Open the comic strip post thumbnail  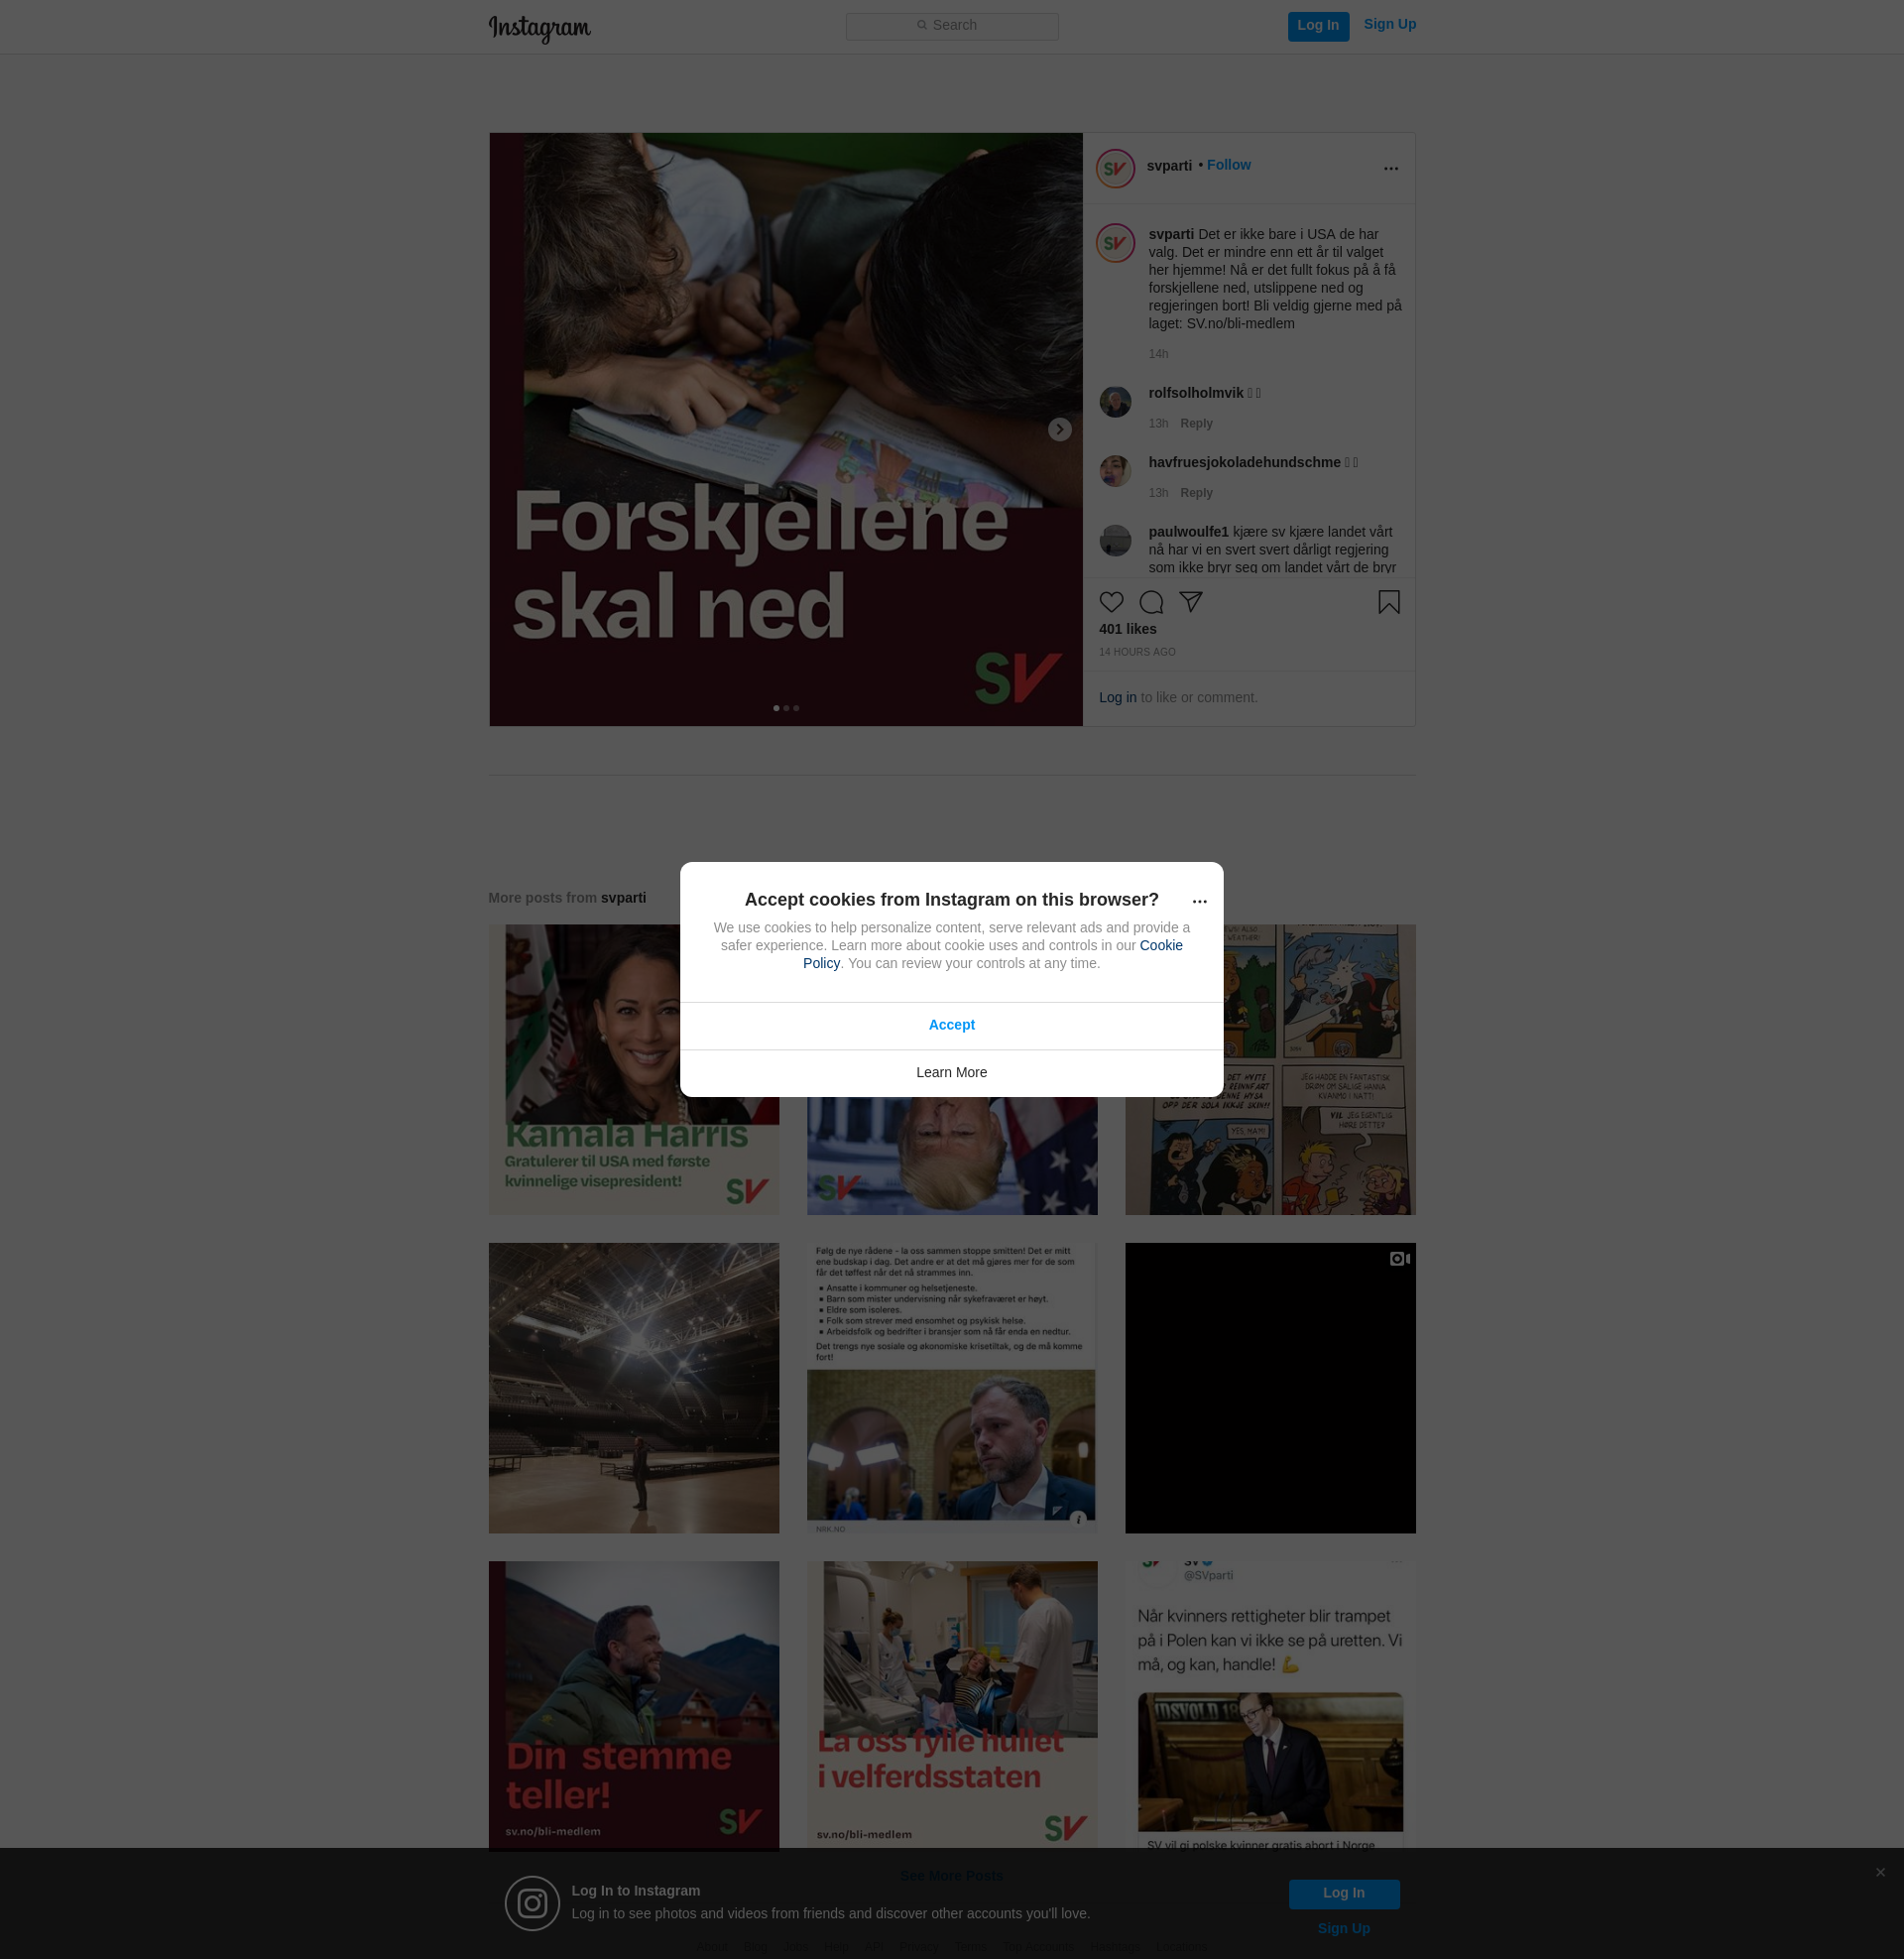coord(1270,1069)
